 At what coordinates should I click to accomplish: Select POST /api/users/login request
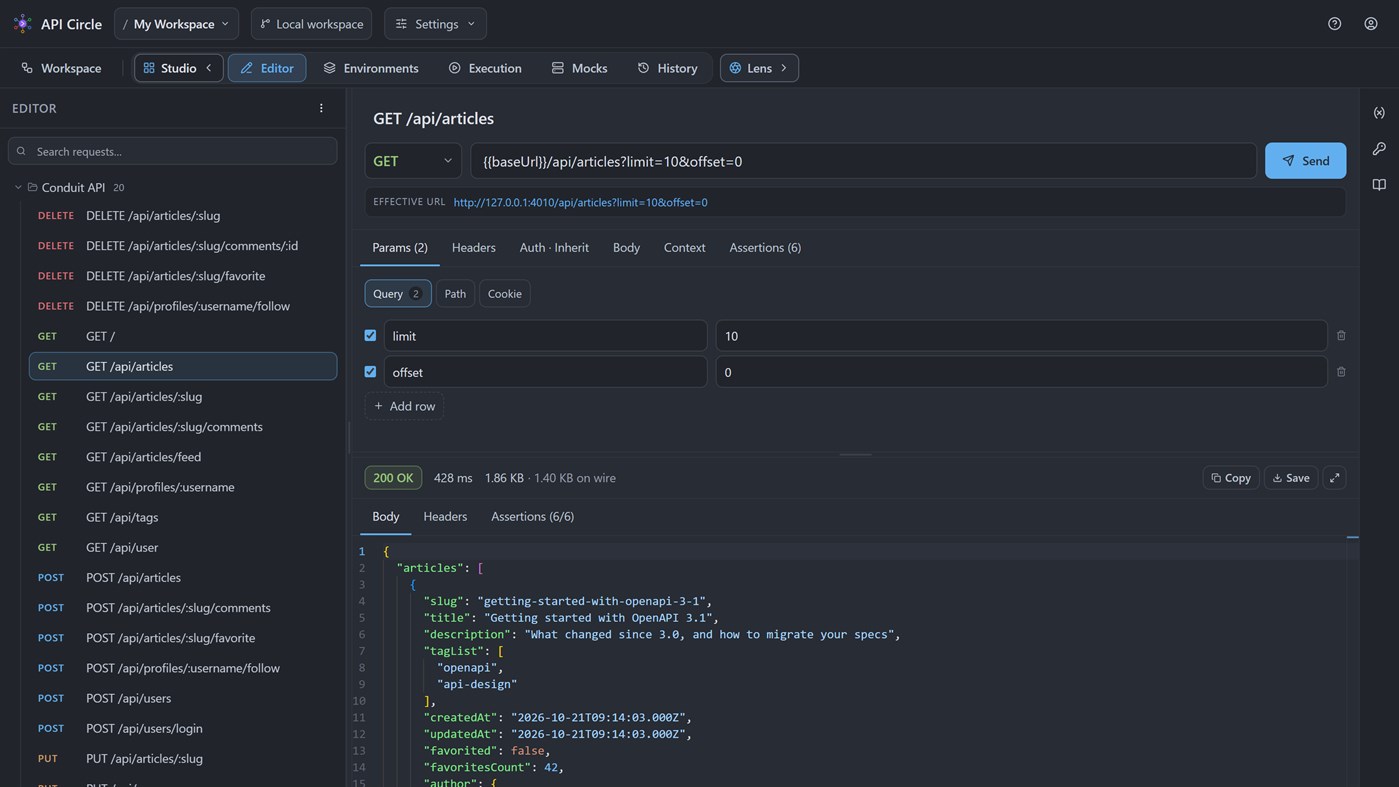tap(183, 728)
